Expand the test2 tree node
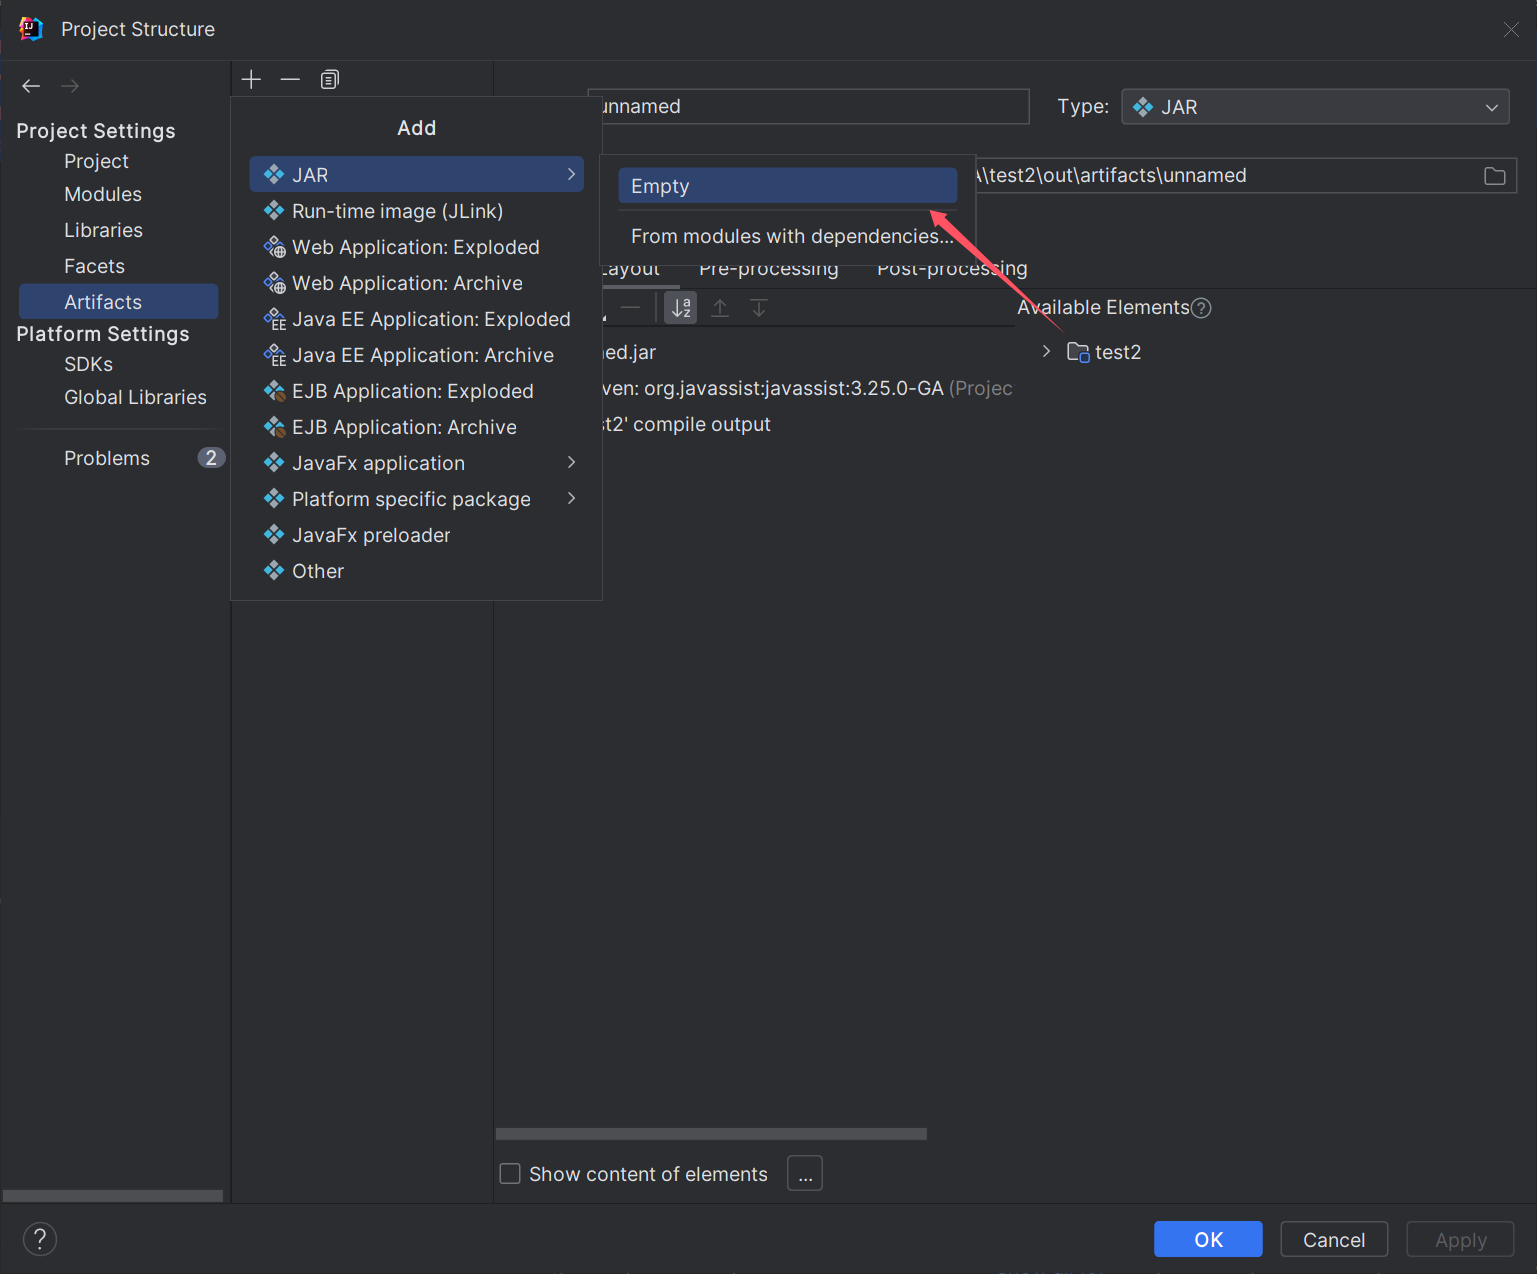 point(1046,351)
